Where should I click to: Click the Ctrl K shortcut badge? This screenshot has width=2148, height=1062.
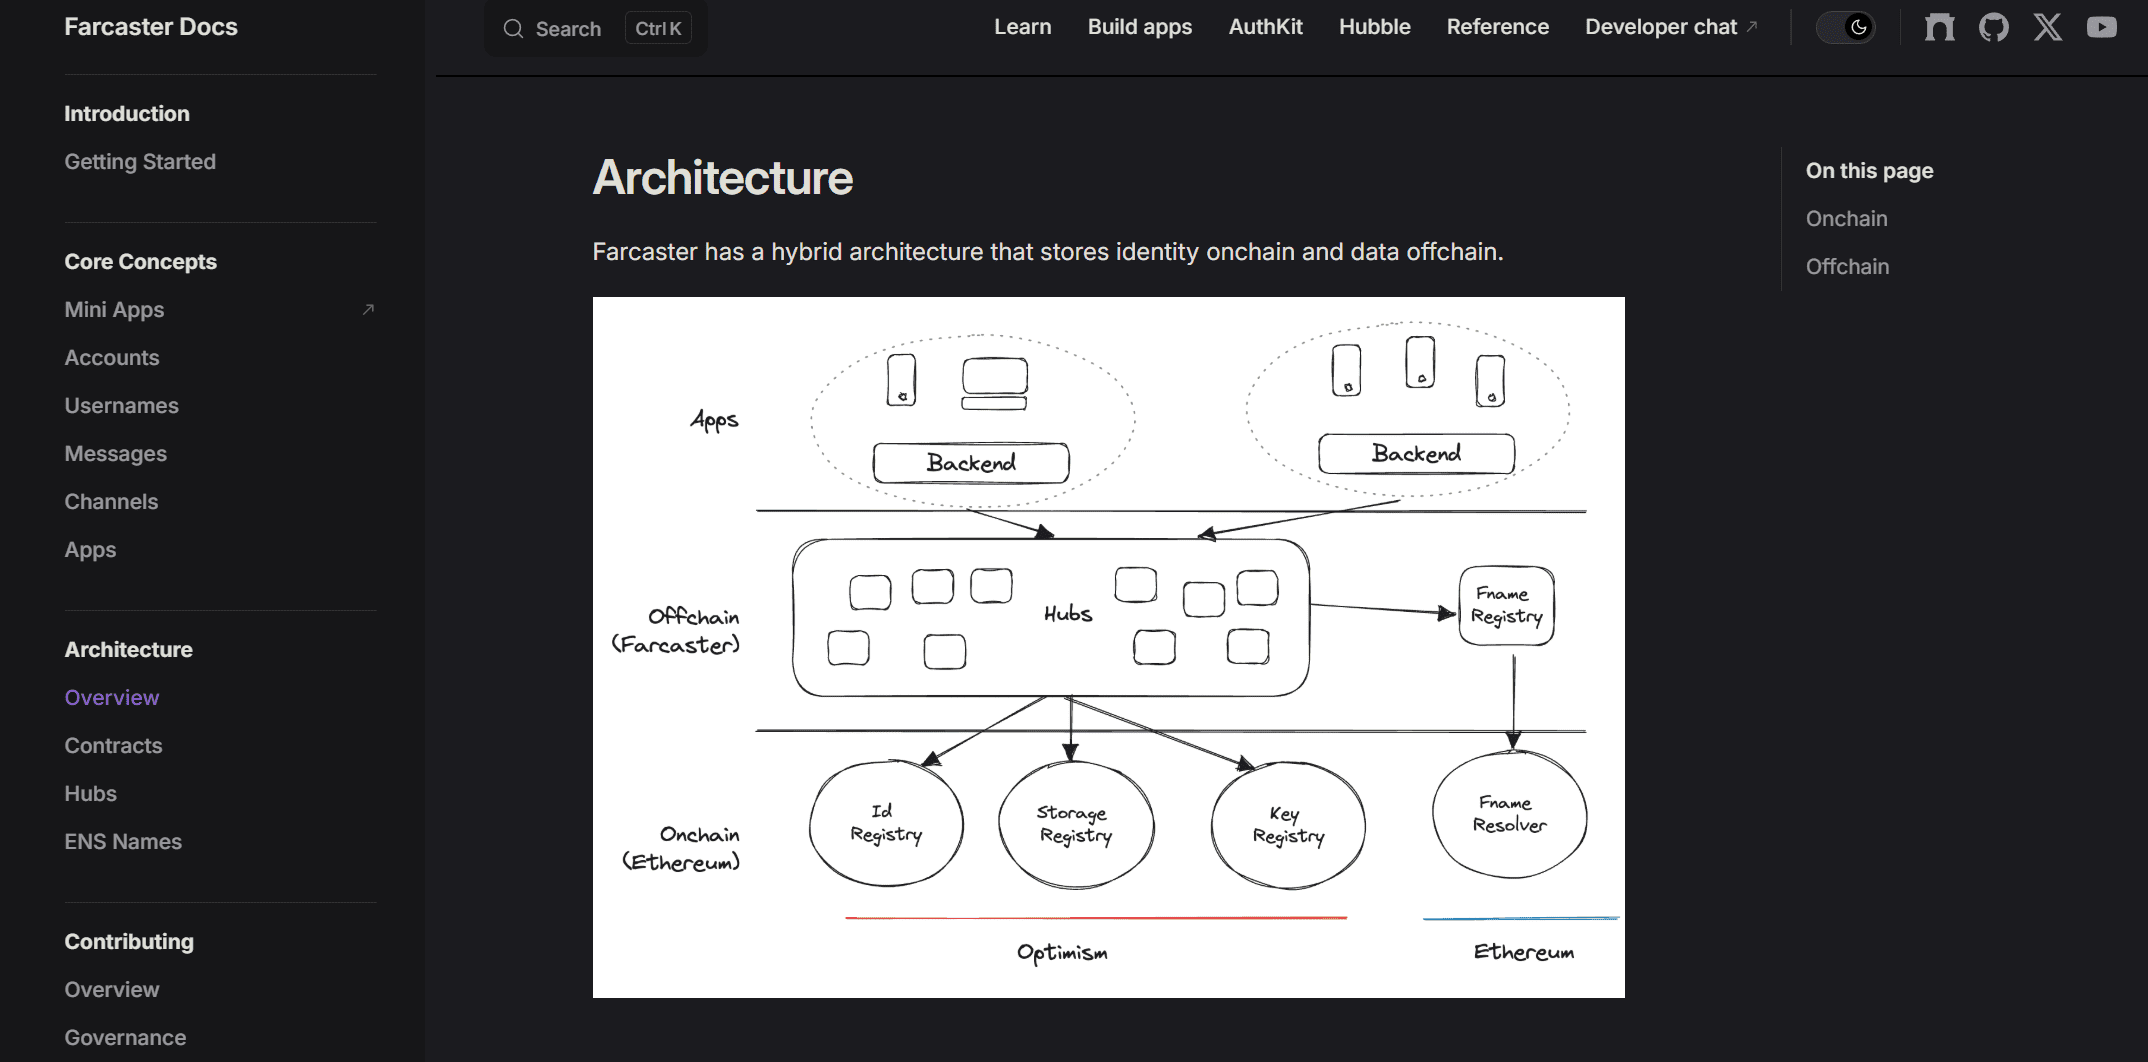point(658,29)
